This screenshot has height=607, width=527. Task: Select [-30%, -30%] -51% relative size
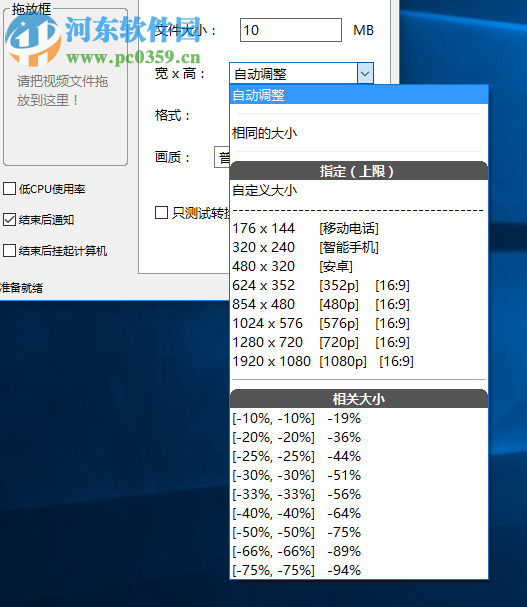pos(359,475)
